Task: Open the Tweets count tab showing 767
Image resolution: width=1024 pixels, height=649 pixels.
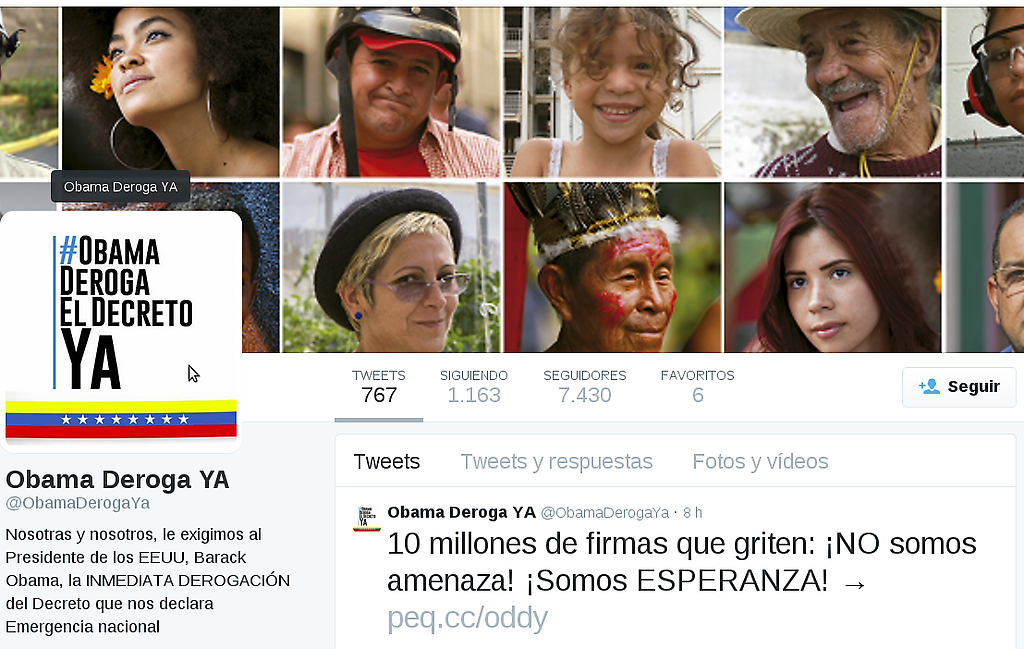Action: (379, 387)
